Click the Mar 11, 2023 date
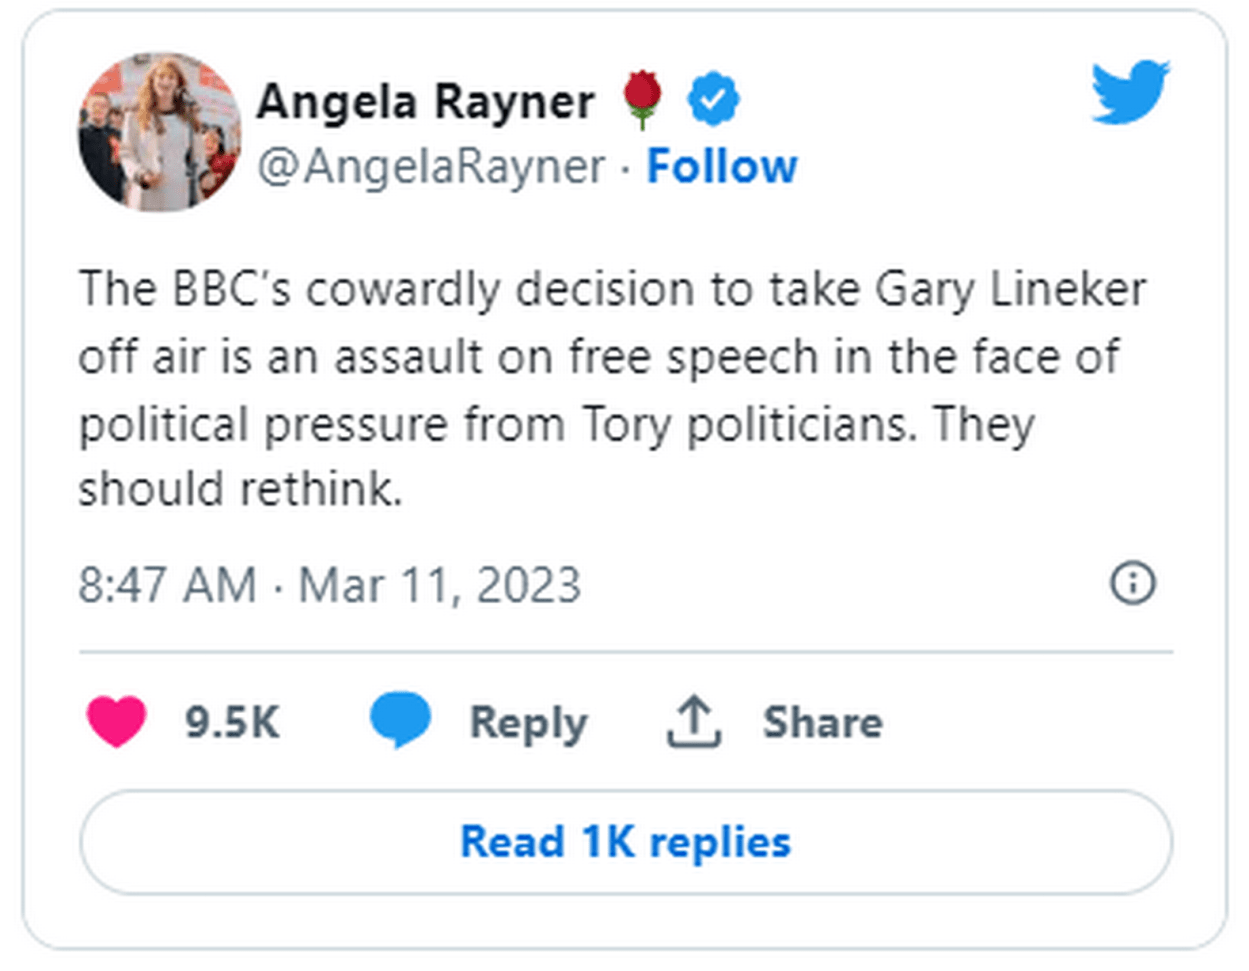Screen dimensions: 1249x971 (x=440, y=585)
